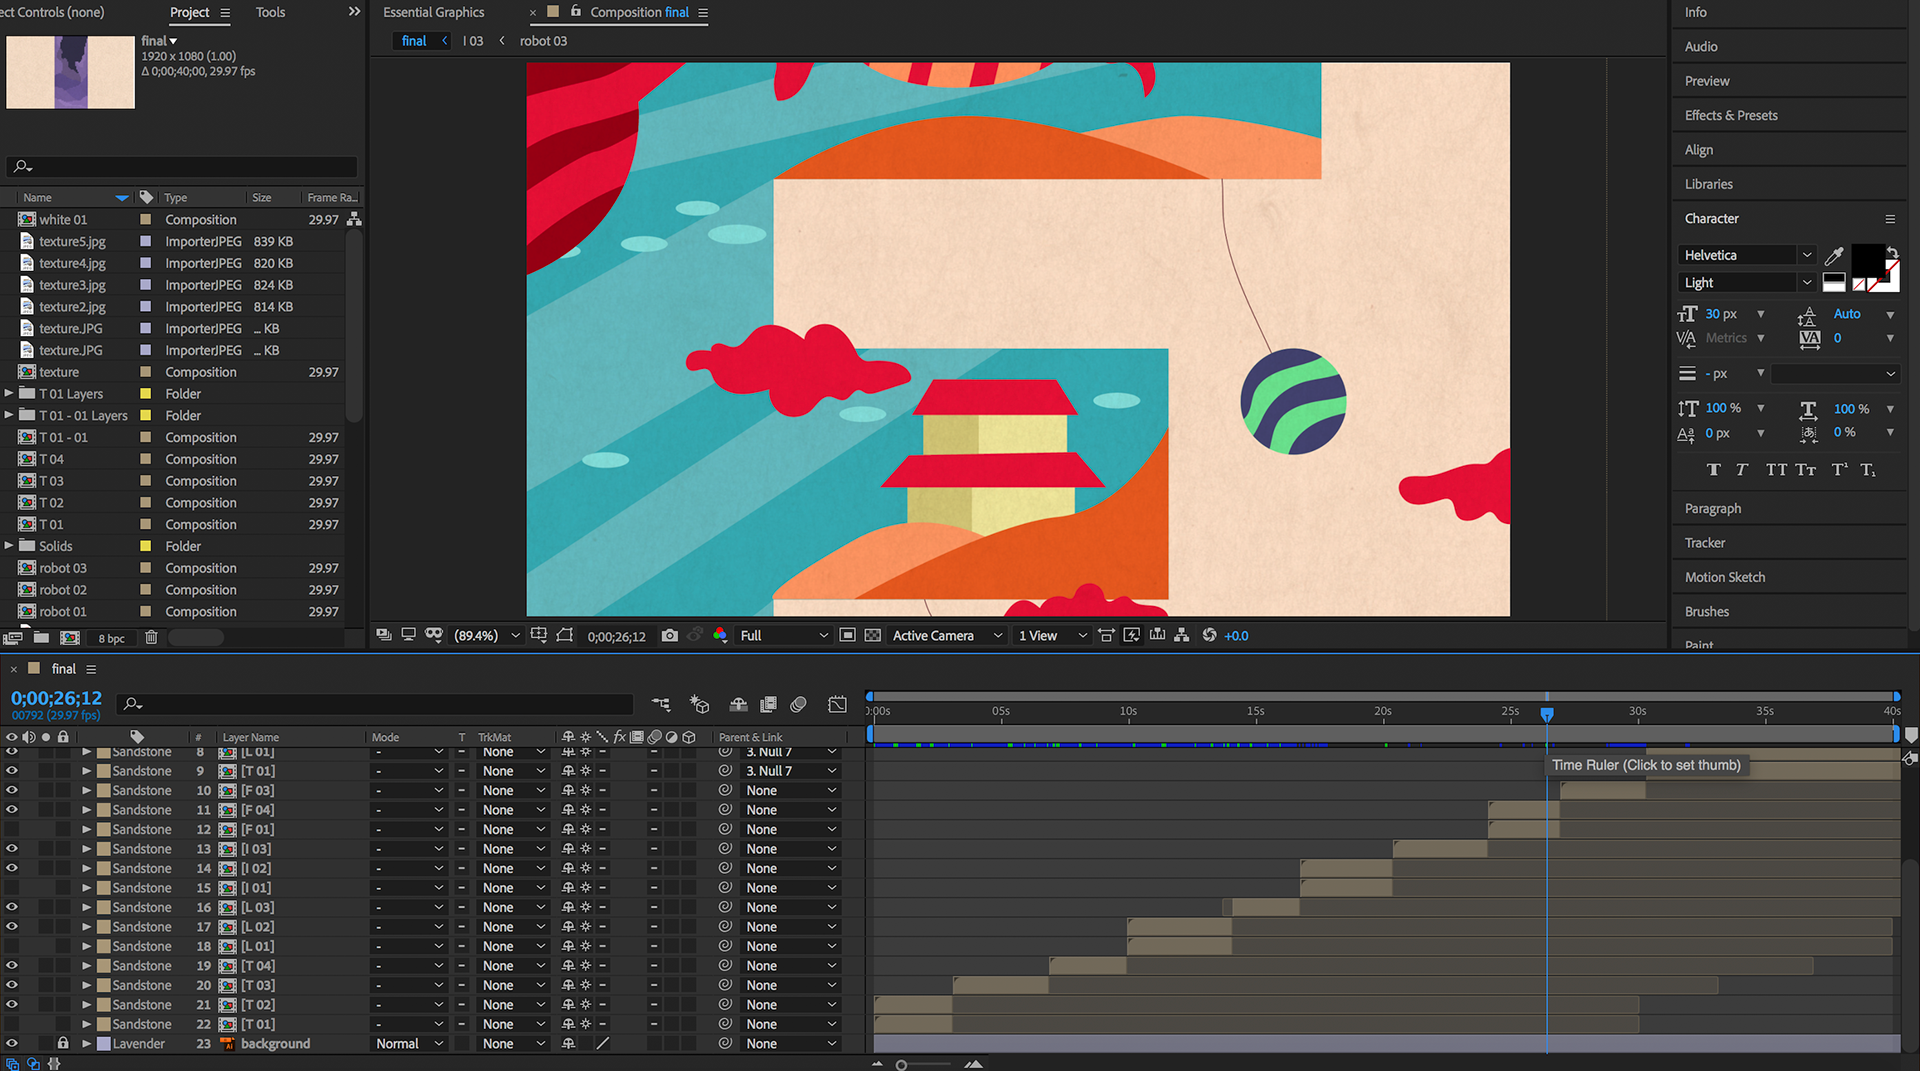
Task: Apply All Caps in Character panel
Action: 1776,470
